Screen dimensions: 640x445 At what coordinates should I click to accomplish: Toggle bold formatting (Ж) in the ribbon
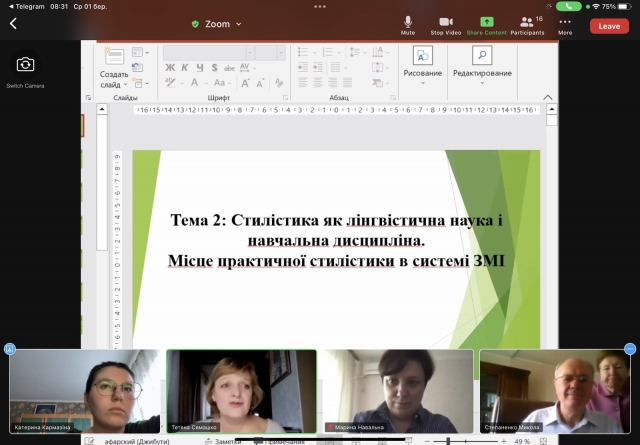pos(171,67)
